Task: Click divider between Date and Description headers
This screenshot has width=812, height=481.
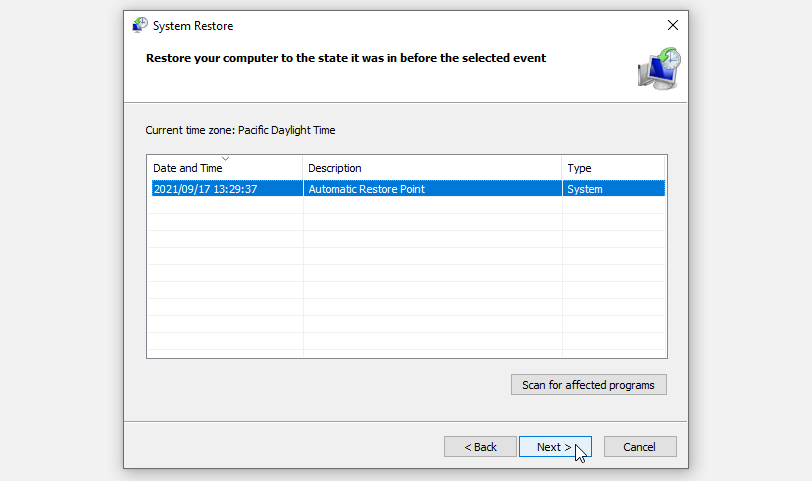Action: [303, 168]
